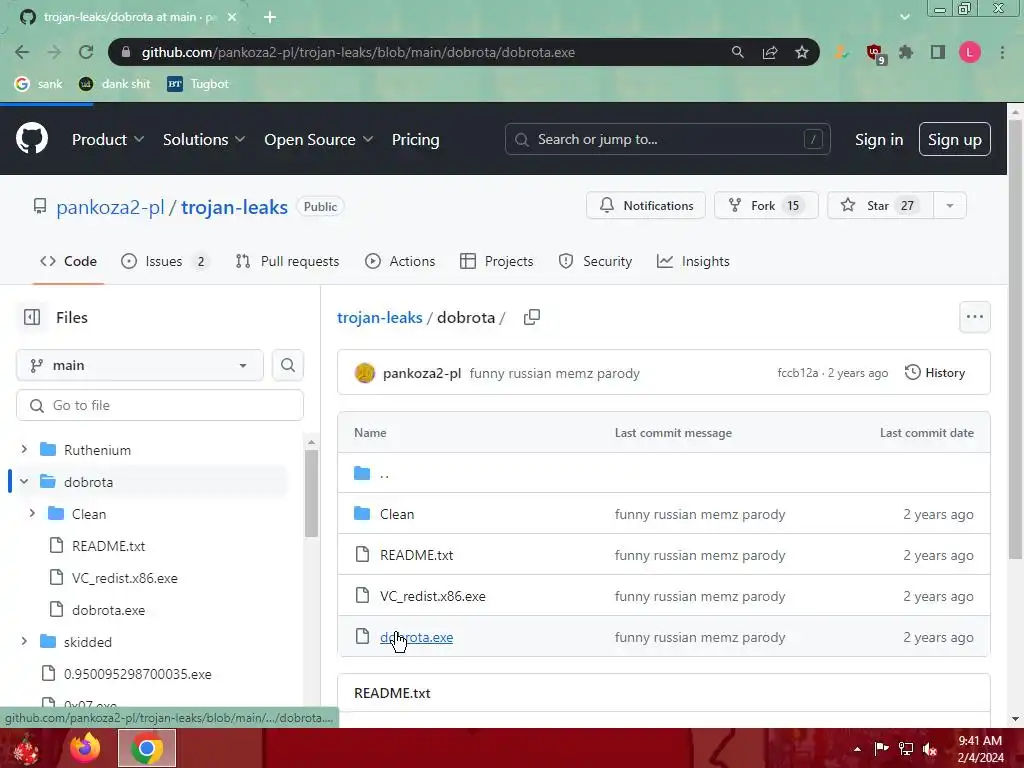Open the fccb12a commit hash link
The image size is (1024, 768).
coord(797,373)
